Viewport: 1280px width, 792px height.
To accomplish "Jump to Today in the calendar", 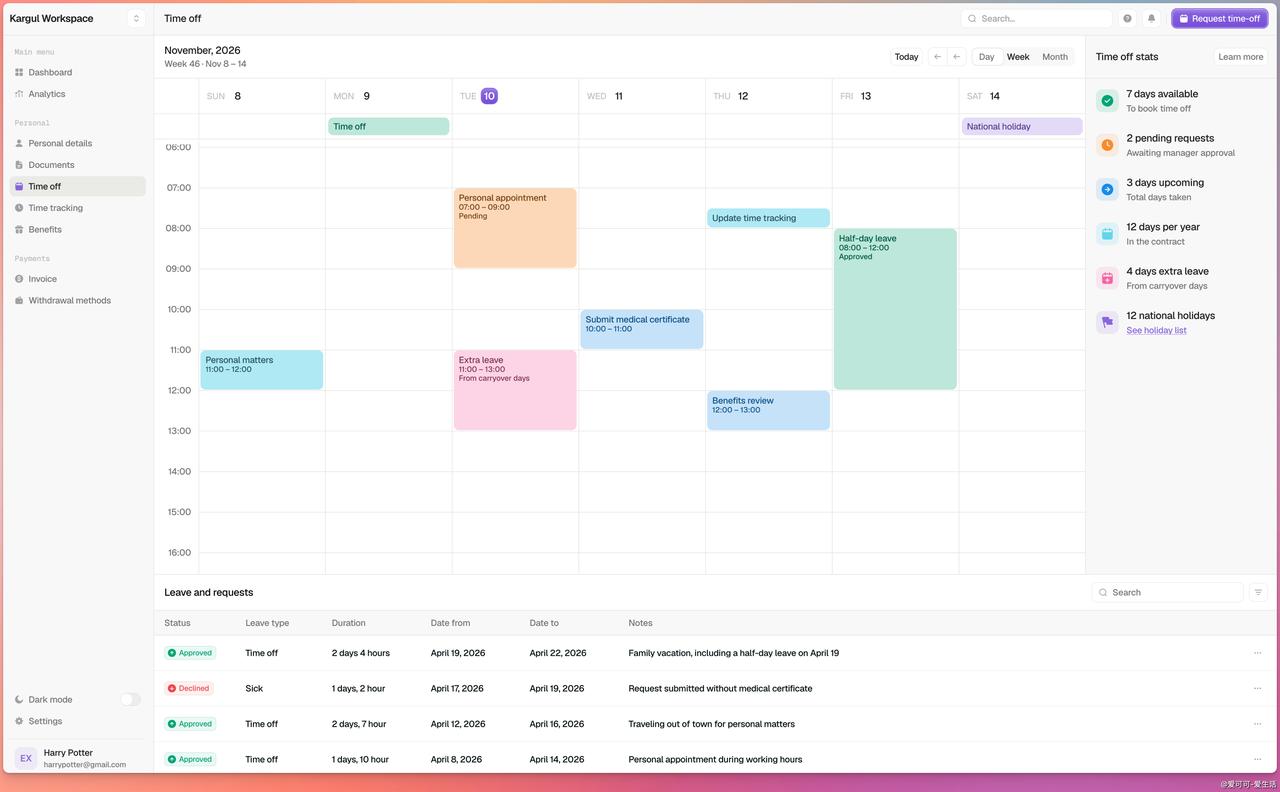I will tap(907, 57).
